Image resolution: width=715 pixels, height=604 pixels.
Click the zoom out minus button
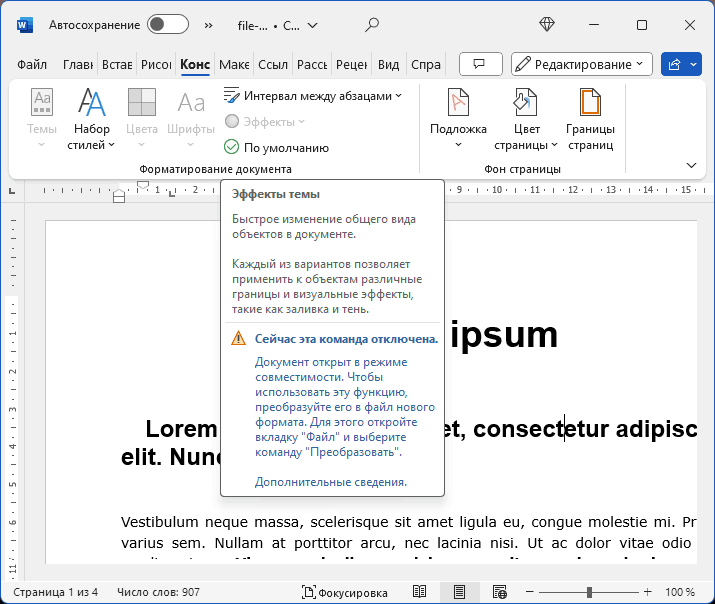529,592
